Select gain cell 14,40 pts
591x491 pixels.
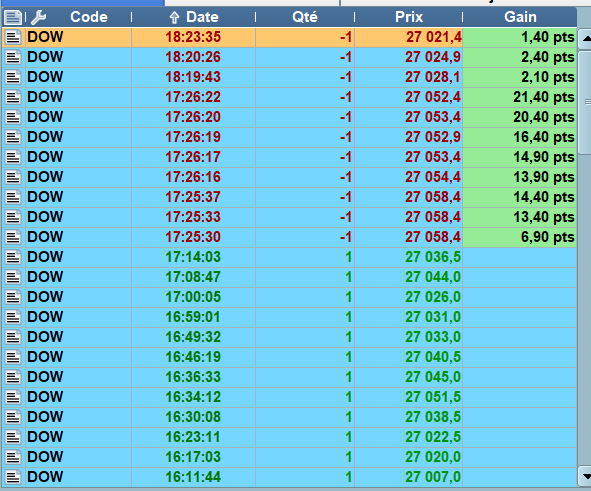pyautogui.click(x=519, y=197)
